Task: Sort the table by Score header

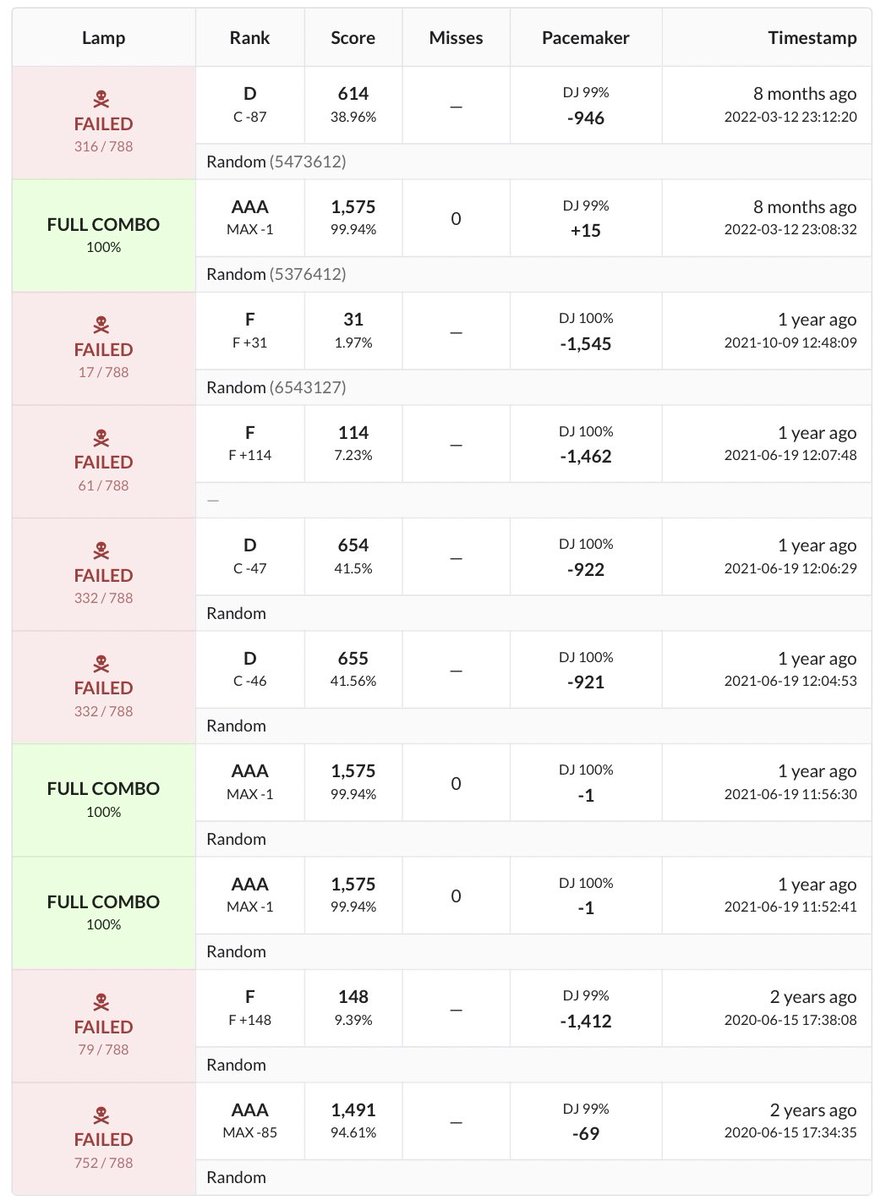Action: (353, 38)
